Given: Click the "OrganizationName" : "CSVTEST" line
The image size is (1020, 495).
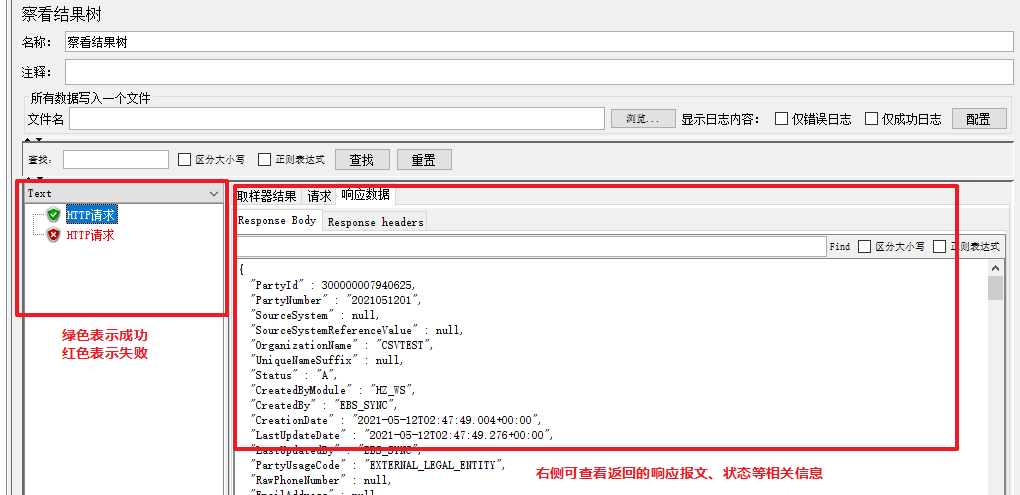Looking at the screenshot, I should (x=342, y=345).
